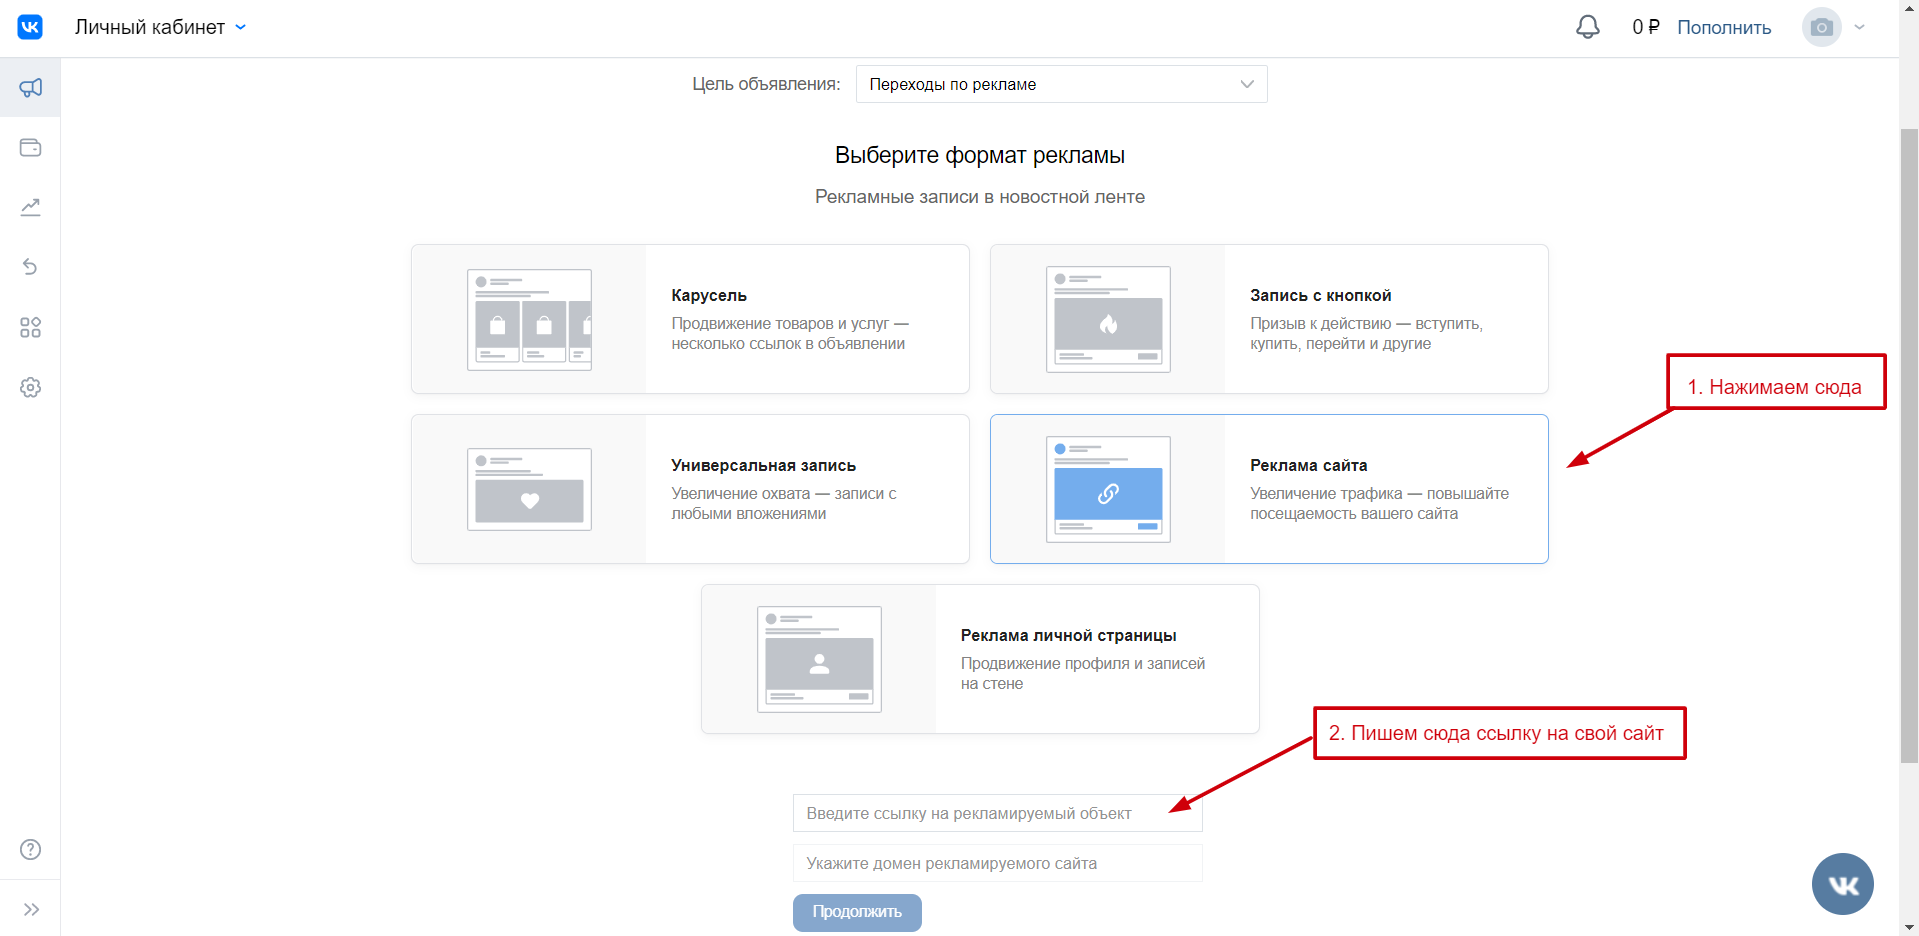1919x936 pixels.
Task: Open the settings gear icon in sidebar
Action: pos(30,387)
